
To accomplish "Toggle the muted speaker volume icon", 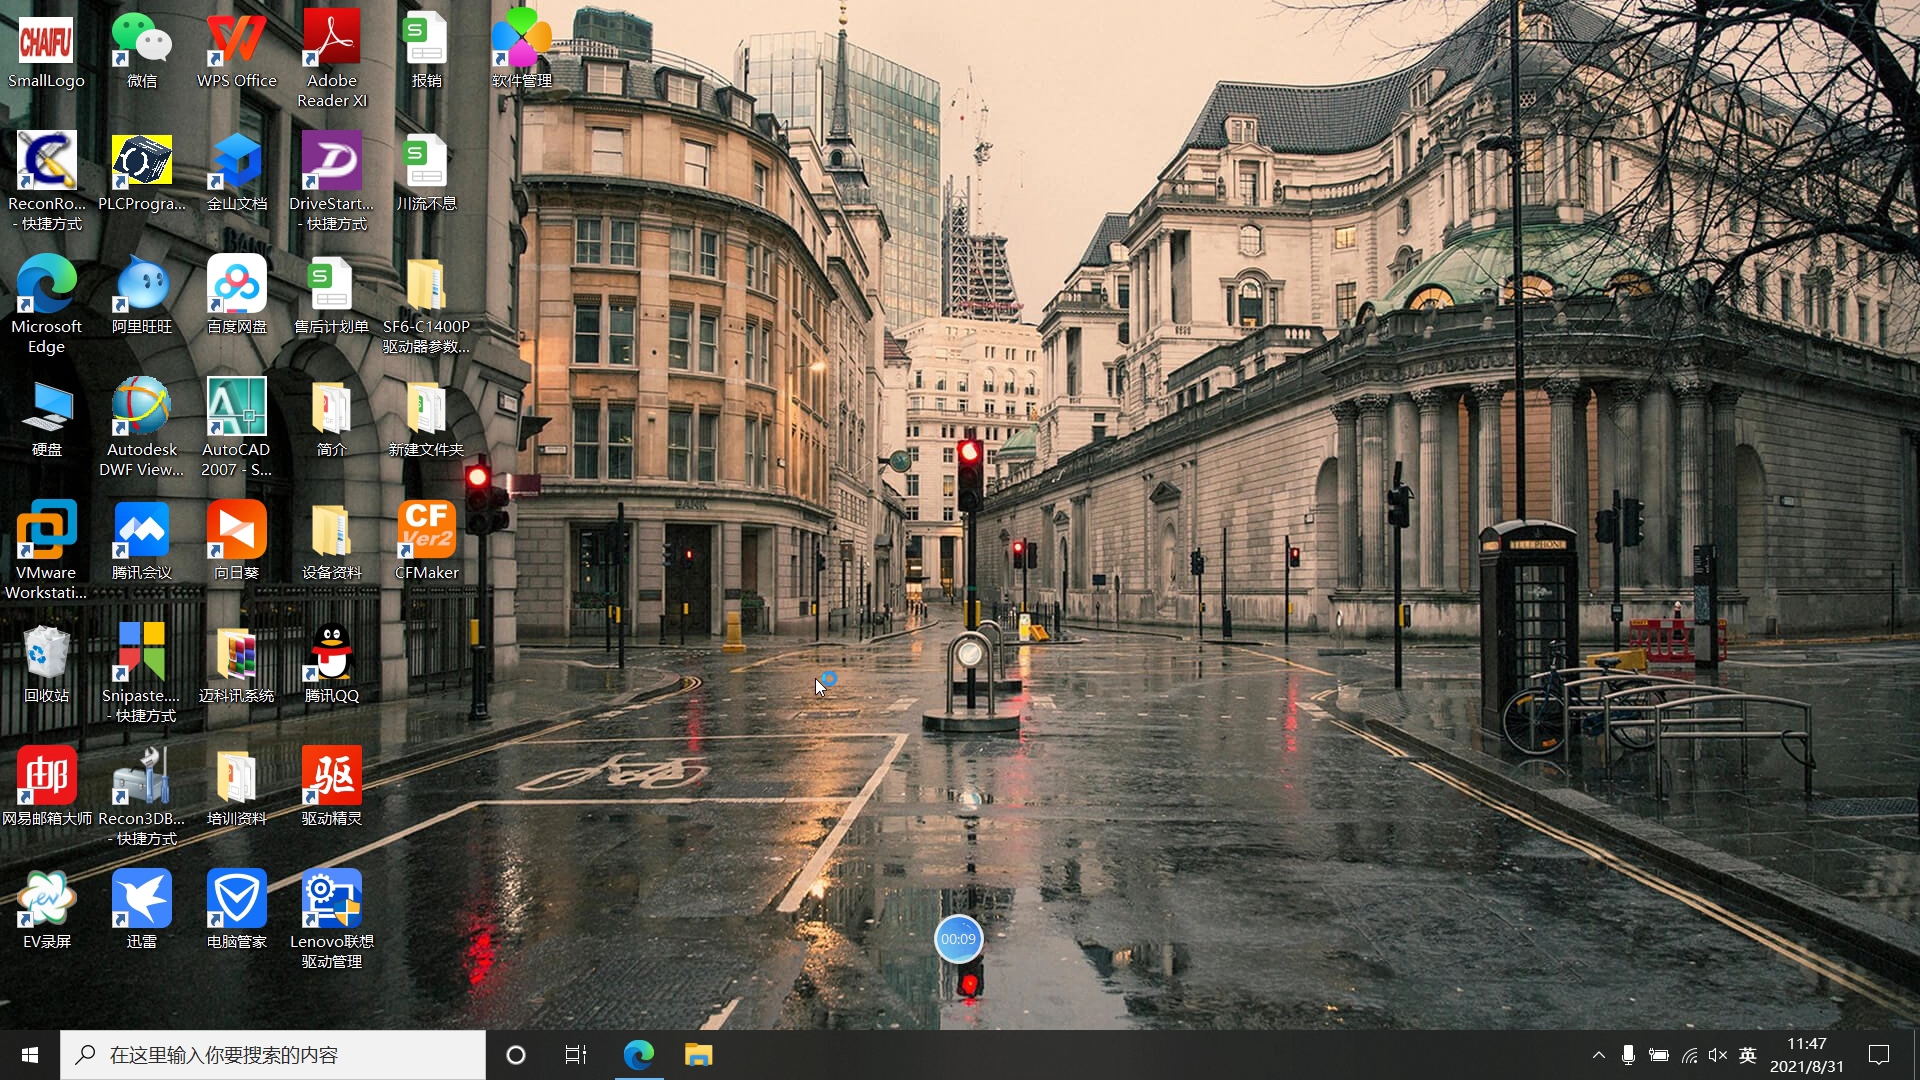I will (1717, 1055).
